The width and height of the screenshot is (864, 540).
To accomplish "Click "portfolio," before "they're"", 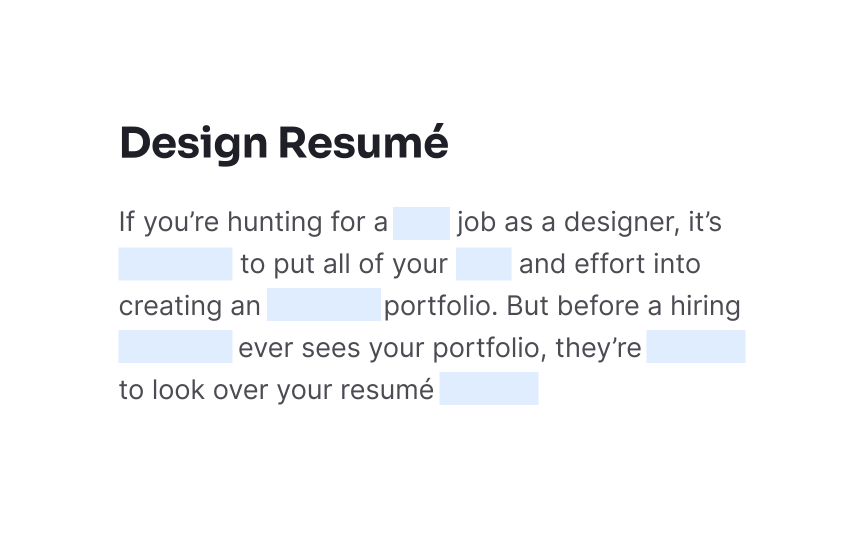I will pyautogui.click(x=490, y=348).
